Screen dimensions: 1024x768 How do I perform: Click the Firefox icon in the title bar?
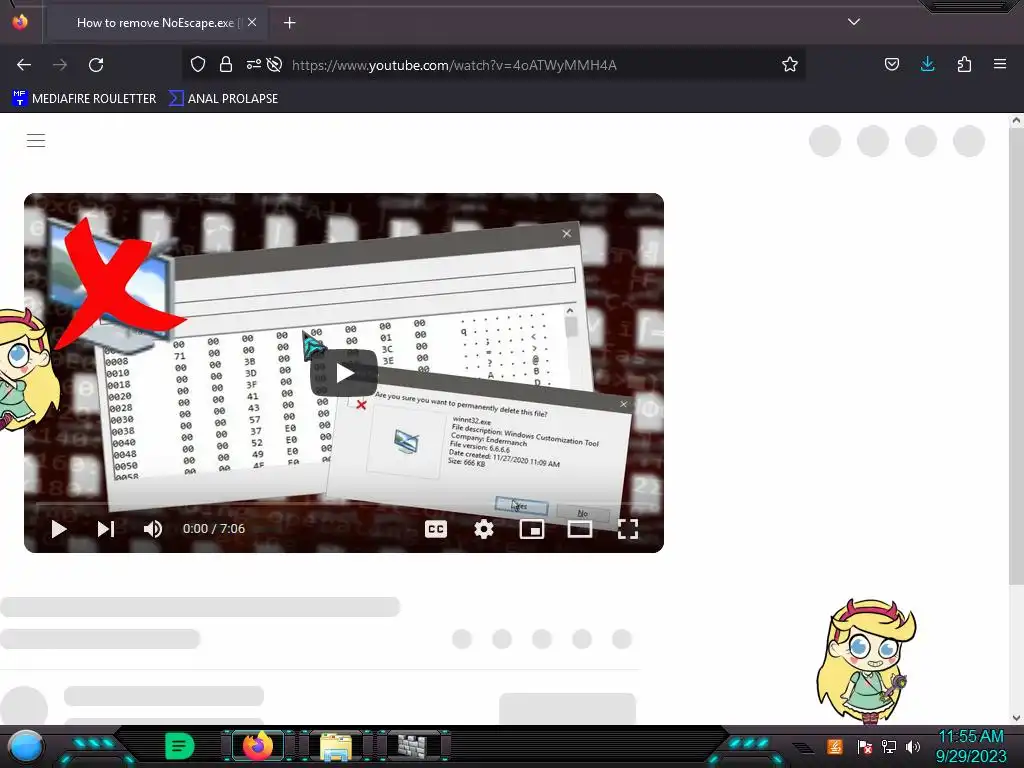pyautogui.click(x=20, y=22)
